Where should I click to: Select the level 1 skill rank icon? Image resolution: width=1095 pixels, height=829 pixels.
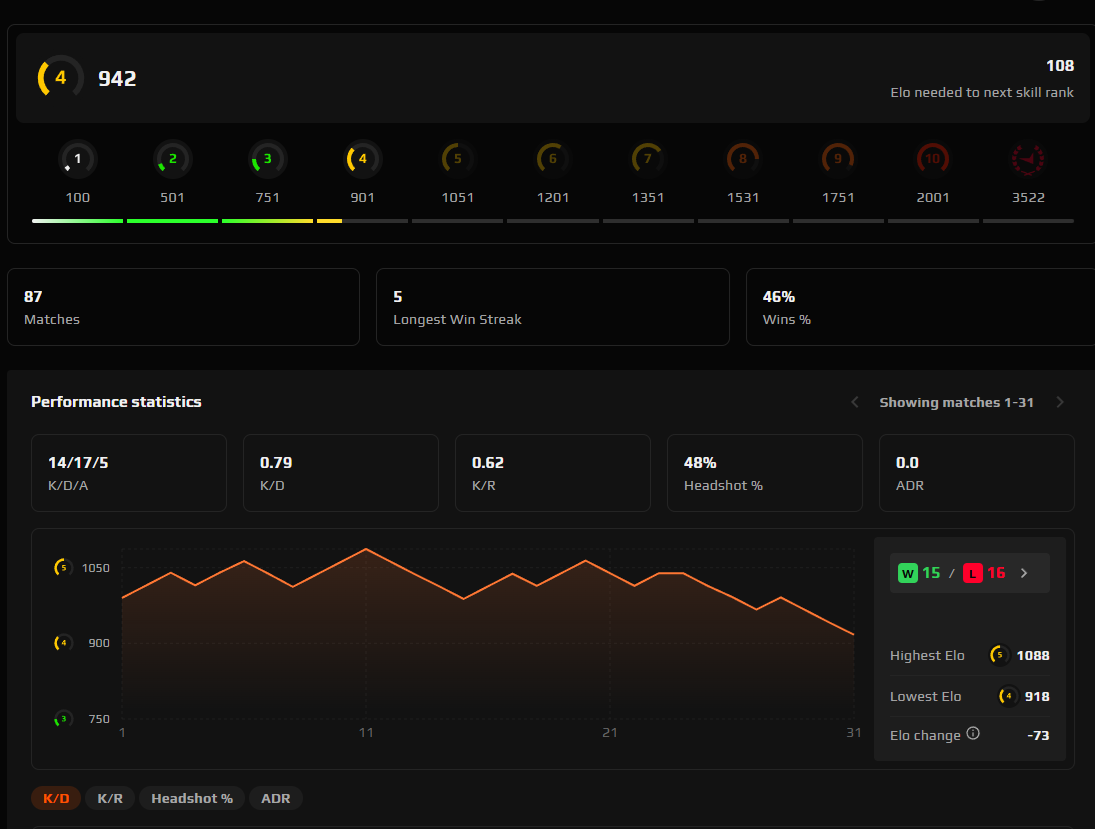point(77,159)
